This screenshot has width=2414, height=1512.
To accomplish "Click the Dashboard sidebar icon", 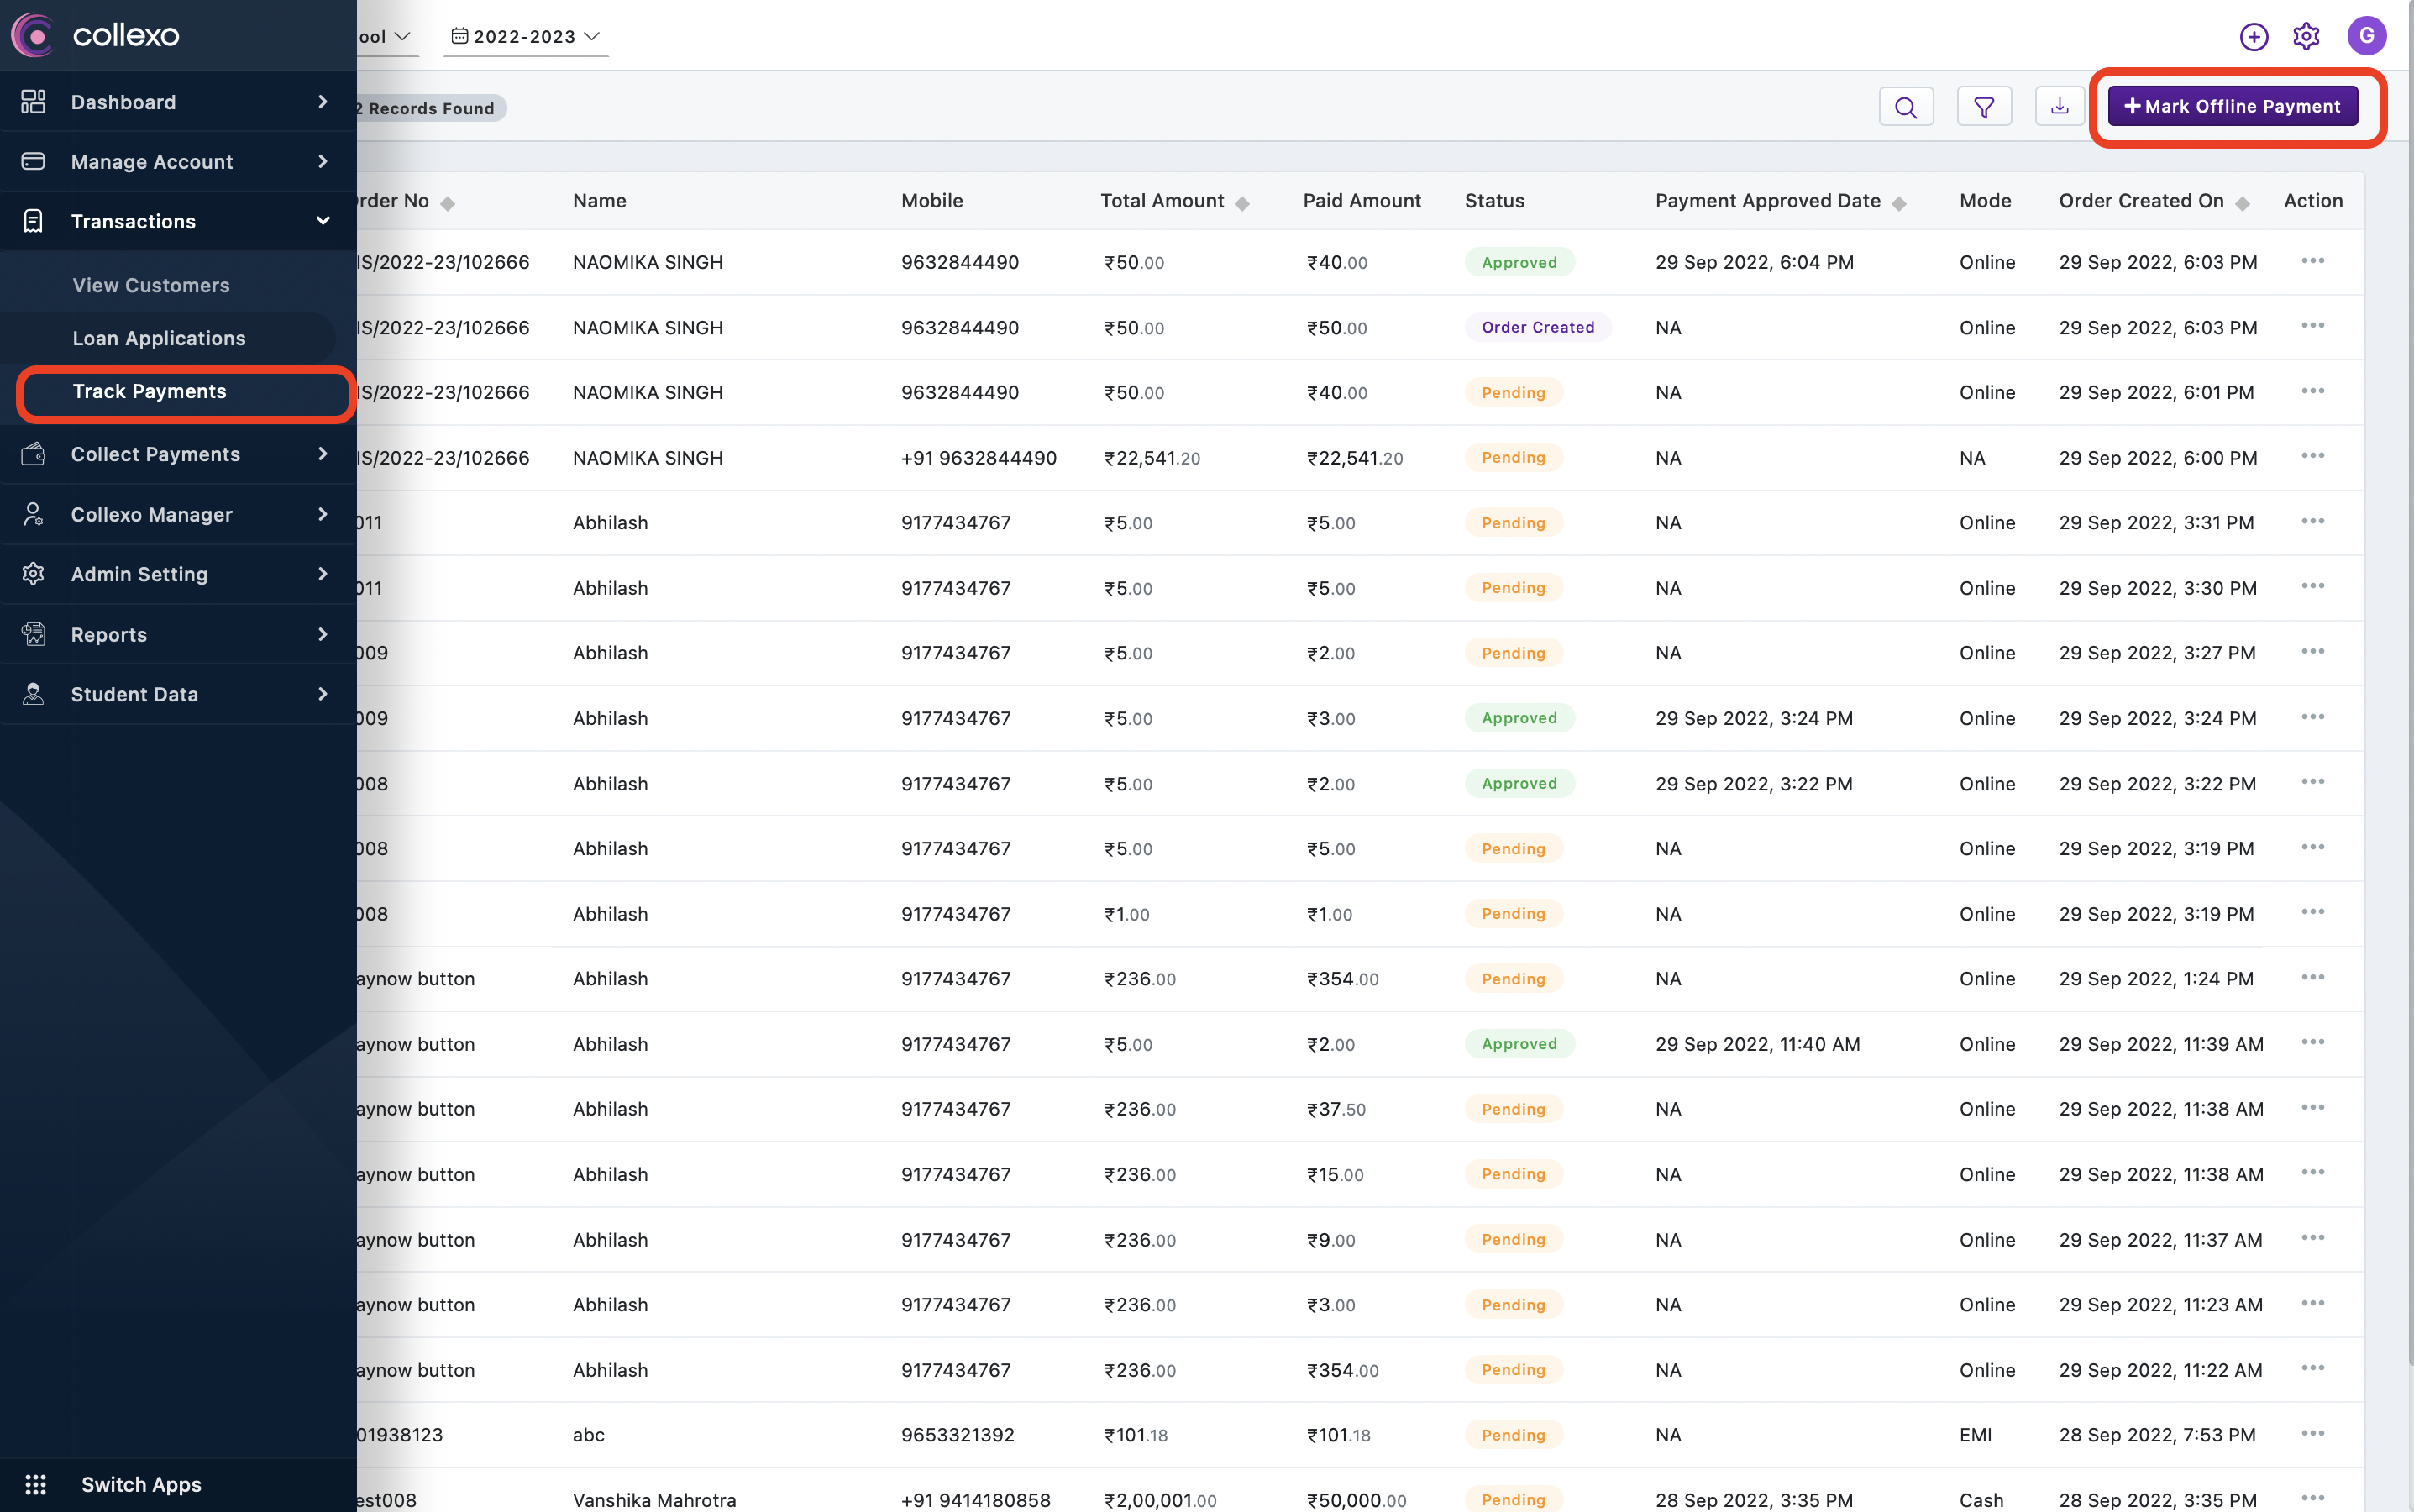I will 33,101.
